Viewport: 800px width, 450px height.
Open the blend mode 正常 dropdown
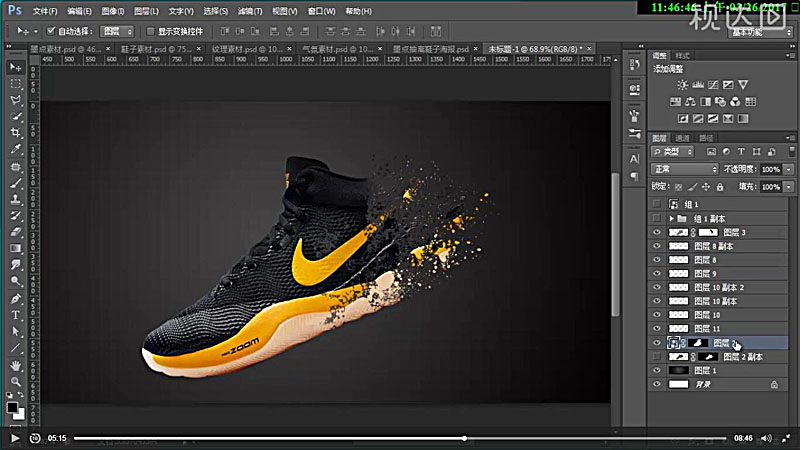click(x=684, y=169)
